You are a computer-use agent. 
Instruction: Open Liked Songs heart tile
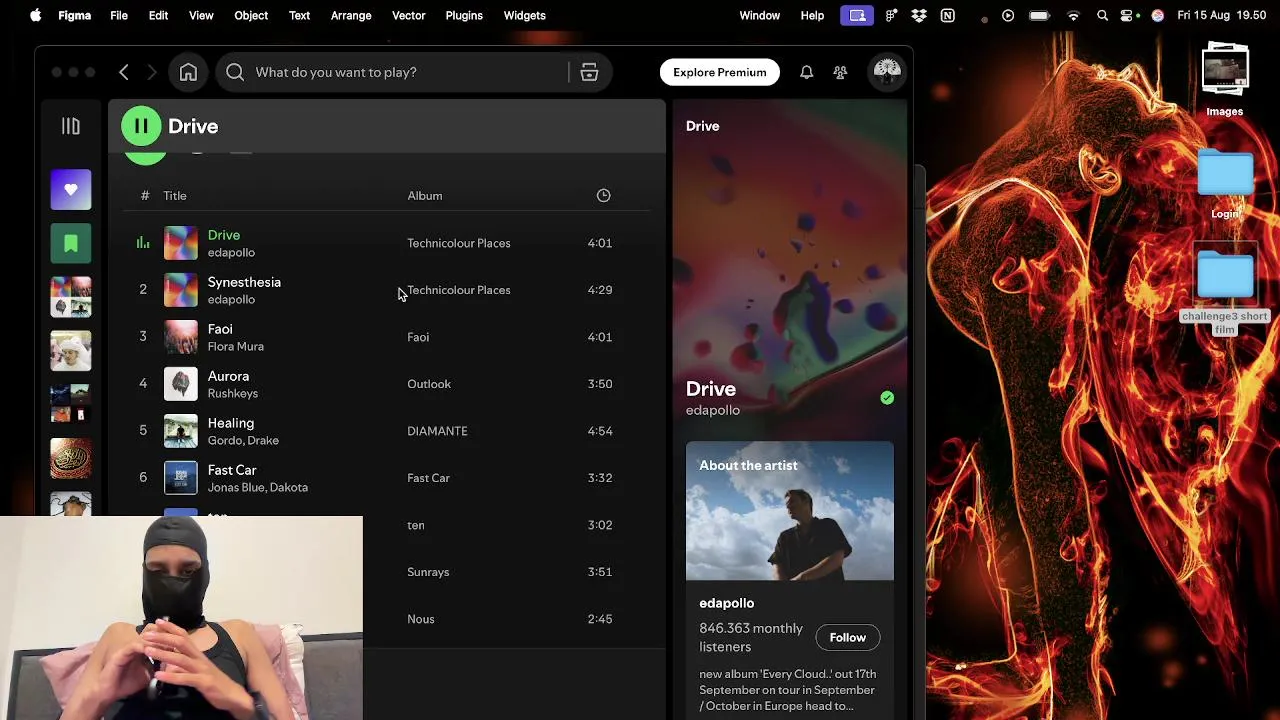point(71,189)
